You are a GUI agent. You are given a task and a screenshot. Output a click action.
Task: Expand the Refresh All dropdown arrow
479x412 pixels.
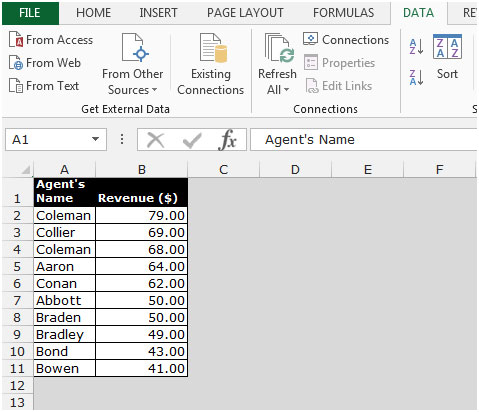(x=286, y=90)
